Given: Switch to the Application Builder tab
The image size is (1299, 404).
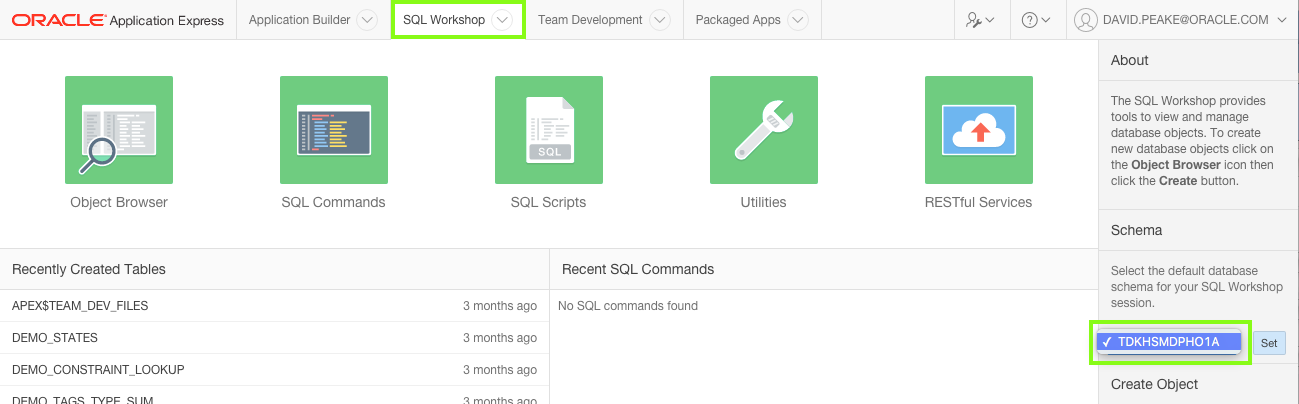Looking at the screenshot, I should pos(299,20).
